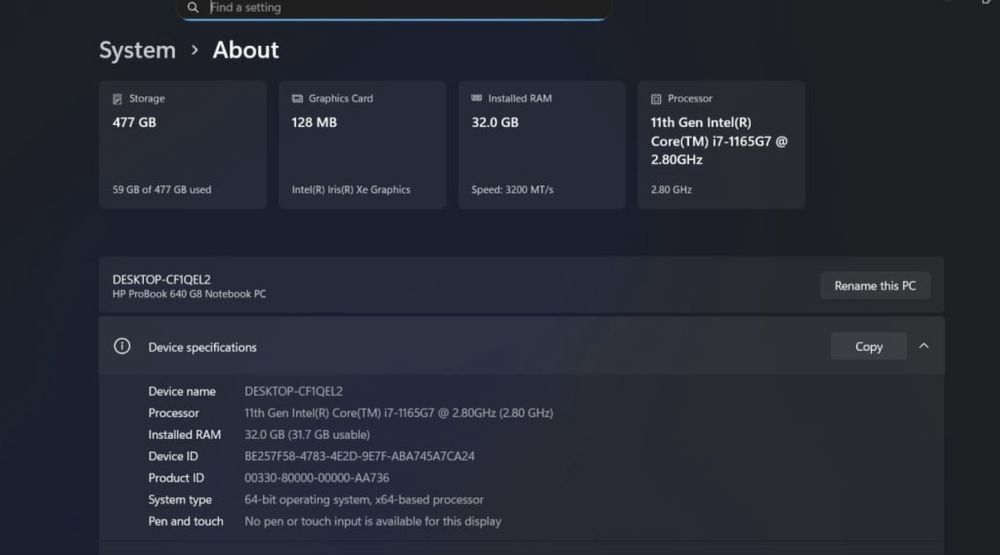Open the Graphics Card 128 MB card
This screenshot has height=555, width=1000.
(362, 145)
